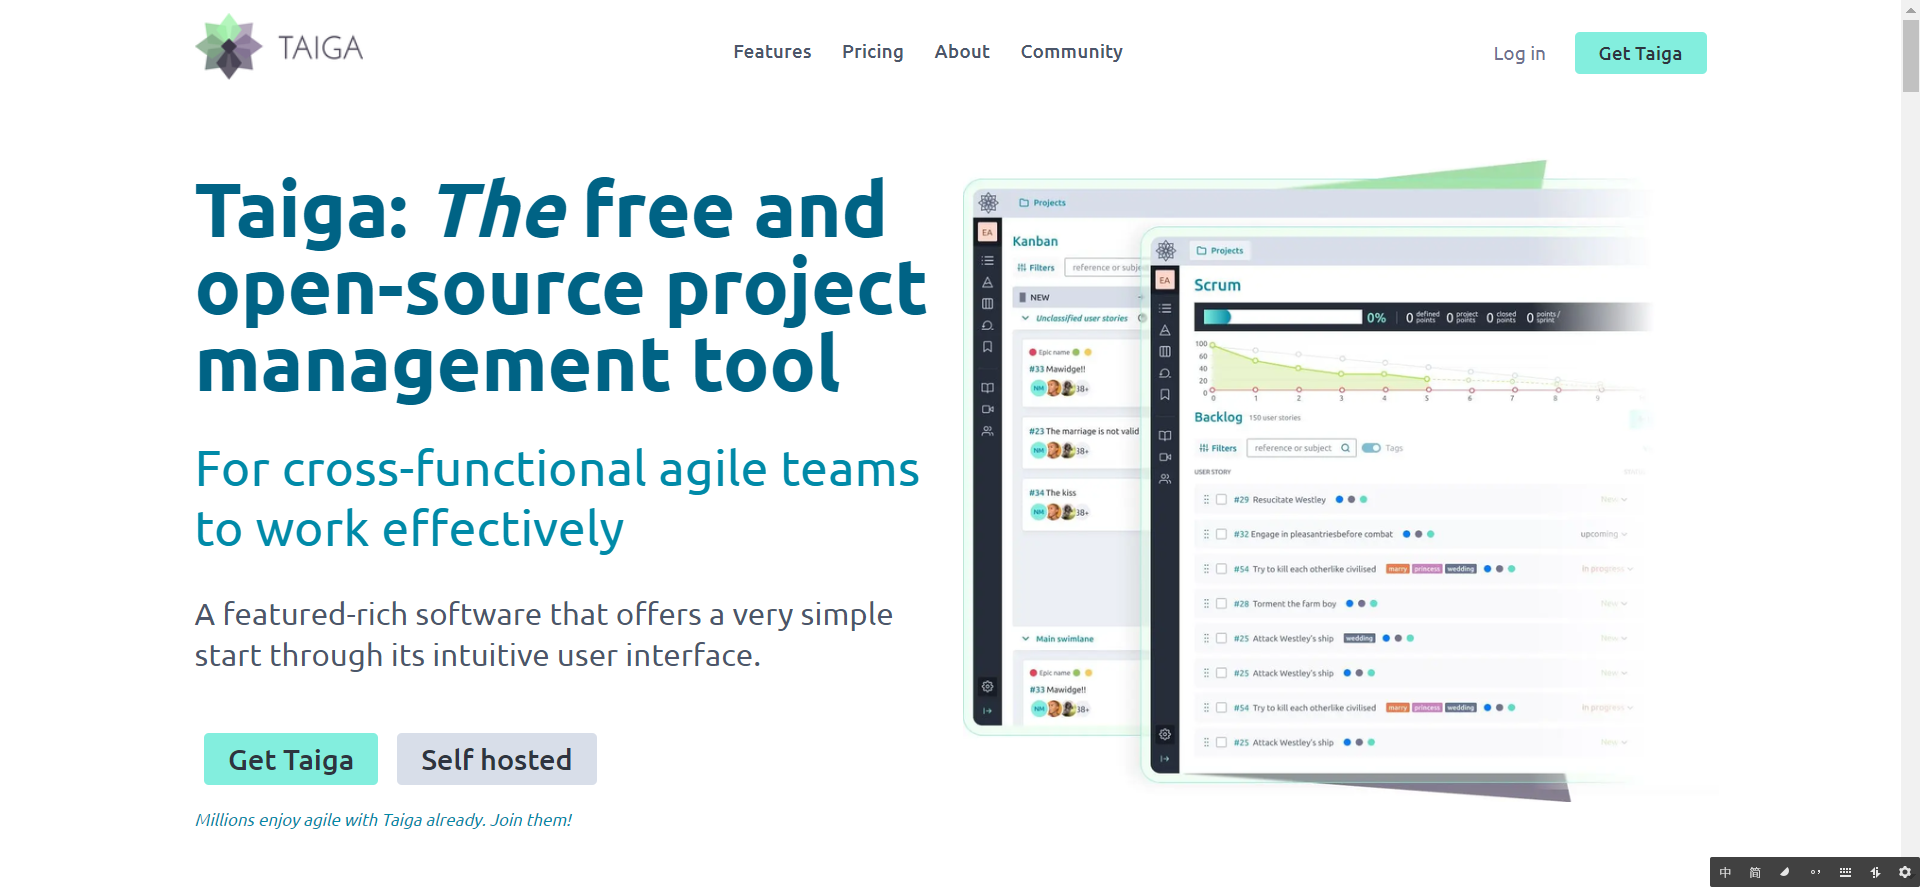
Task: Click the IME input switch arrows icon
Action: pos(1875,872)
